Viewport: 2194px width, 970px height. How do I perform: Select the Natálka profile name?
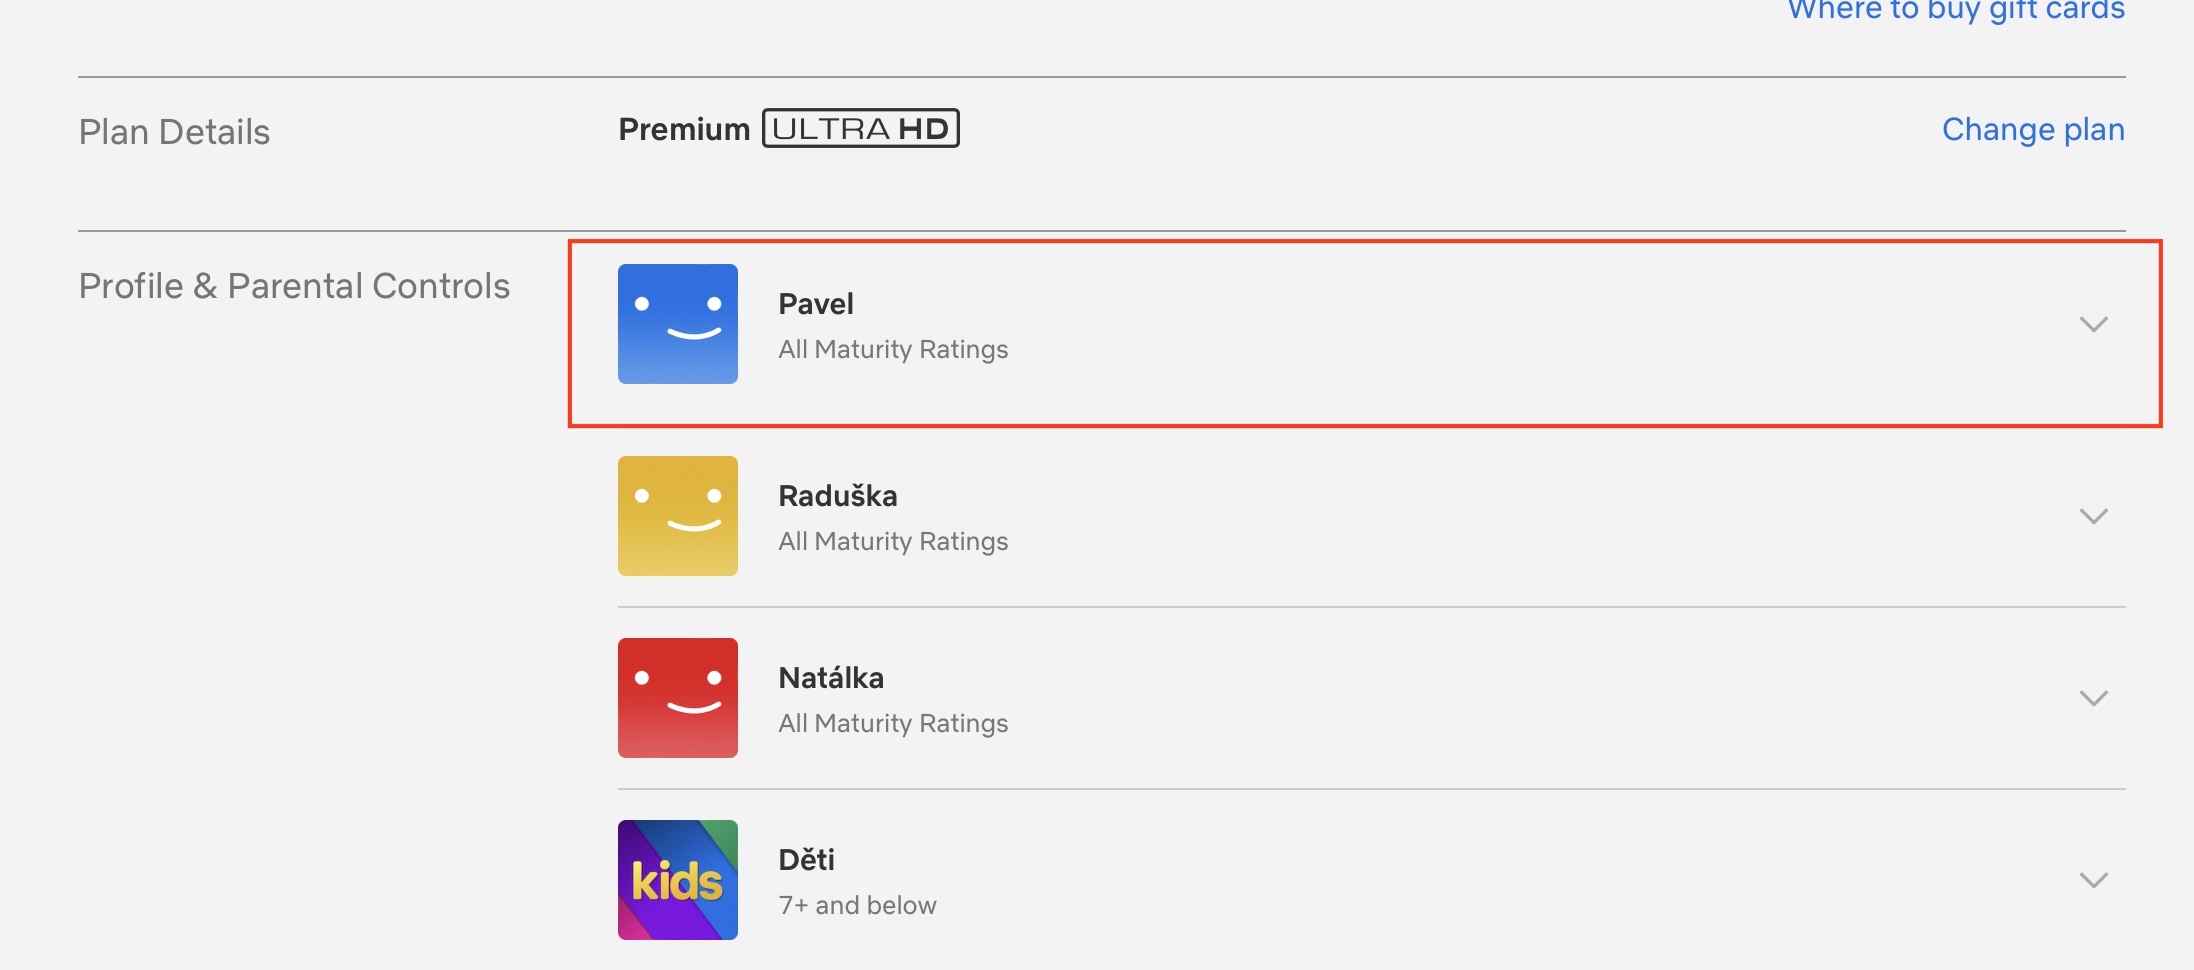[830, 678]
